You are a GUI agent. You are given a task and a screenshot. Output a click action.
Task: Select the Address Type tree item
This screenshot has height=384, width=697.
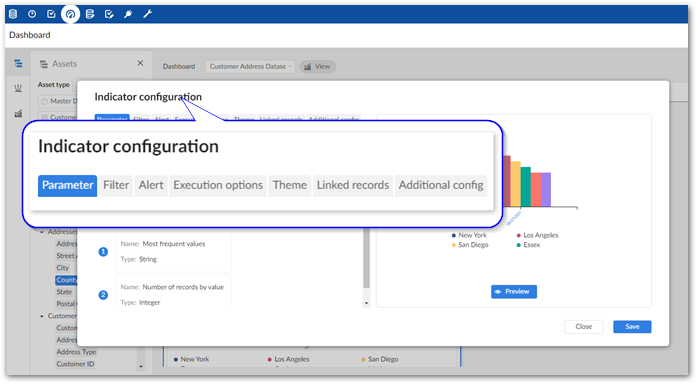76,352
